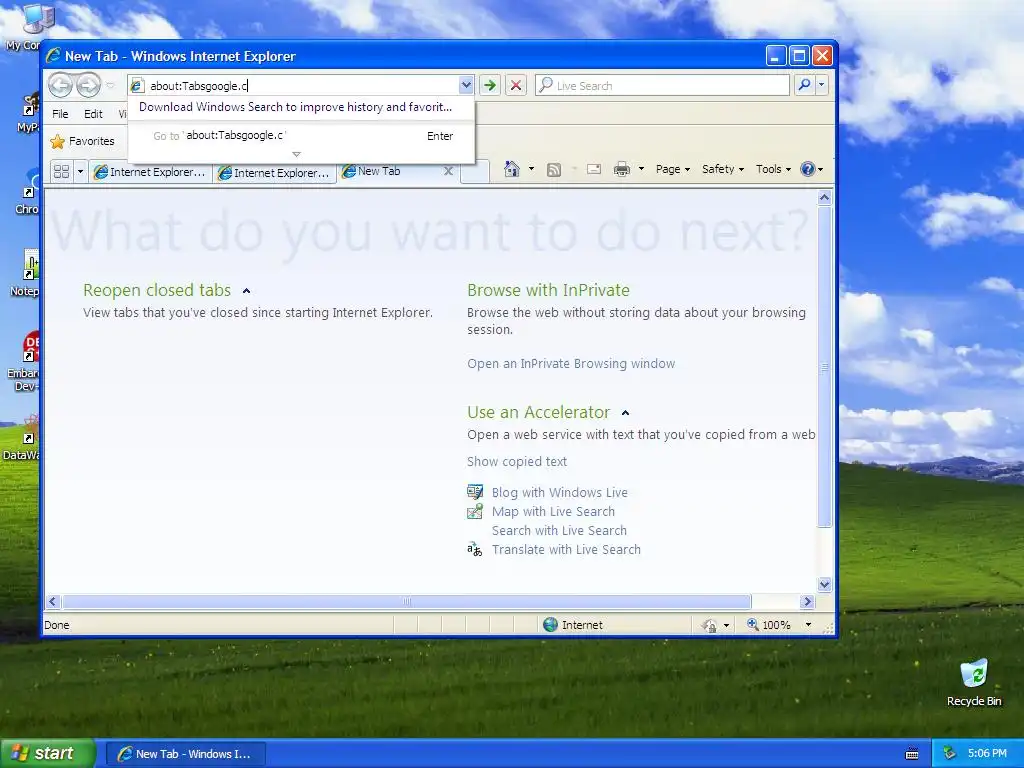Click the Back navigation arrow
The height and width of the screenshot is (768, 1024).
pyautogui.click(x=60, y=85)
